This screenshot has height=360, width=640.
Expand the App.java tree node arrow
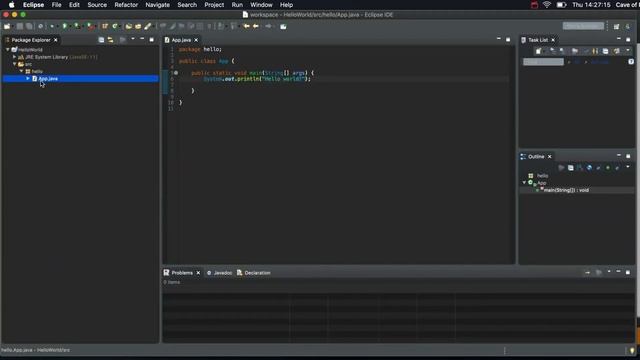point(28,78)
